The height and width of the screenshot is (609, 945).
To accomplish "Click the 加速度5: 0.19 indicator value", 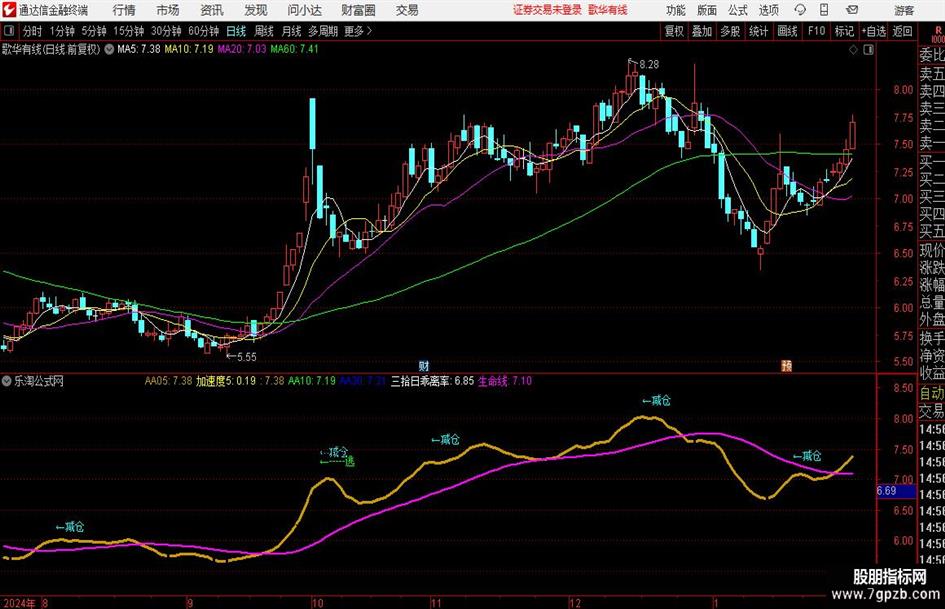I will [225, 381].
